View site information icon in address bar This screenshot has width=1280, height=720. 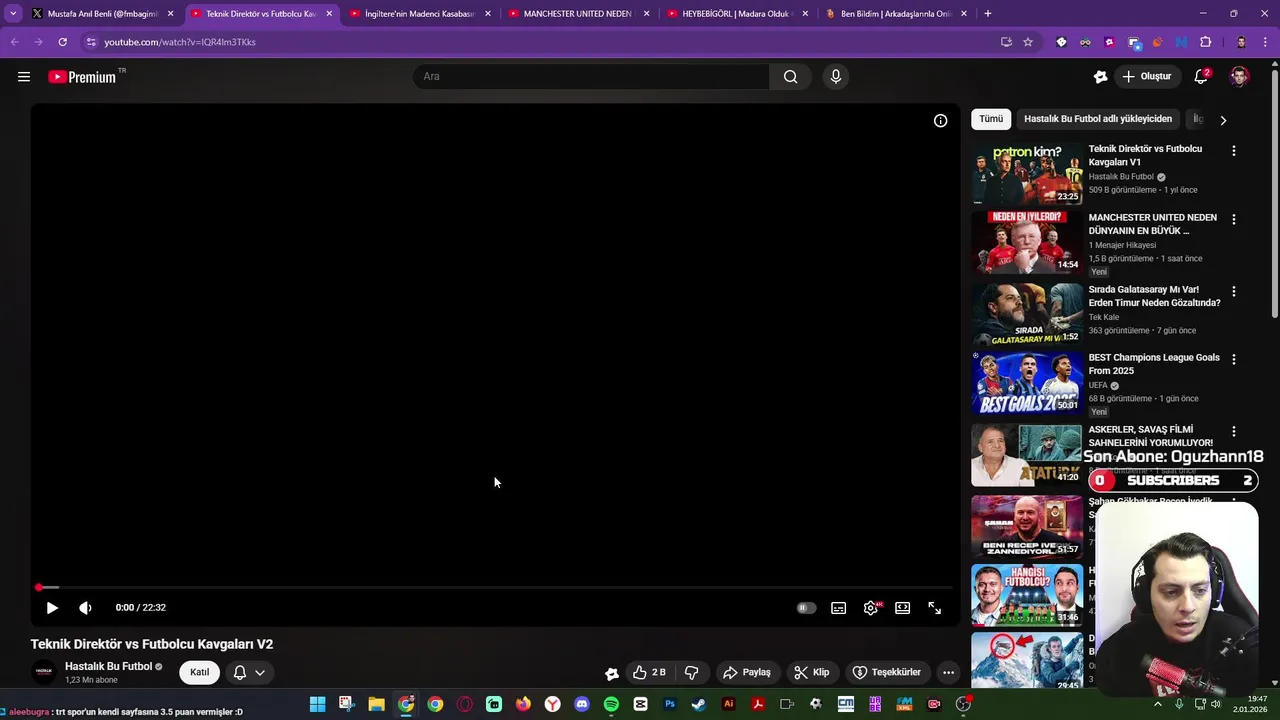[90, 42]
